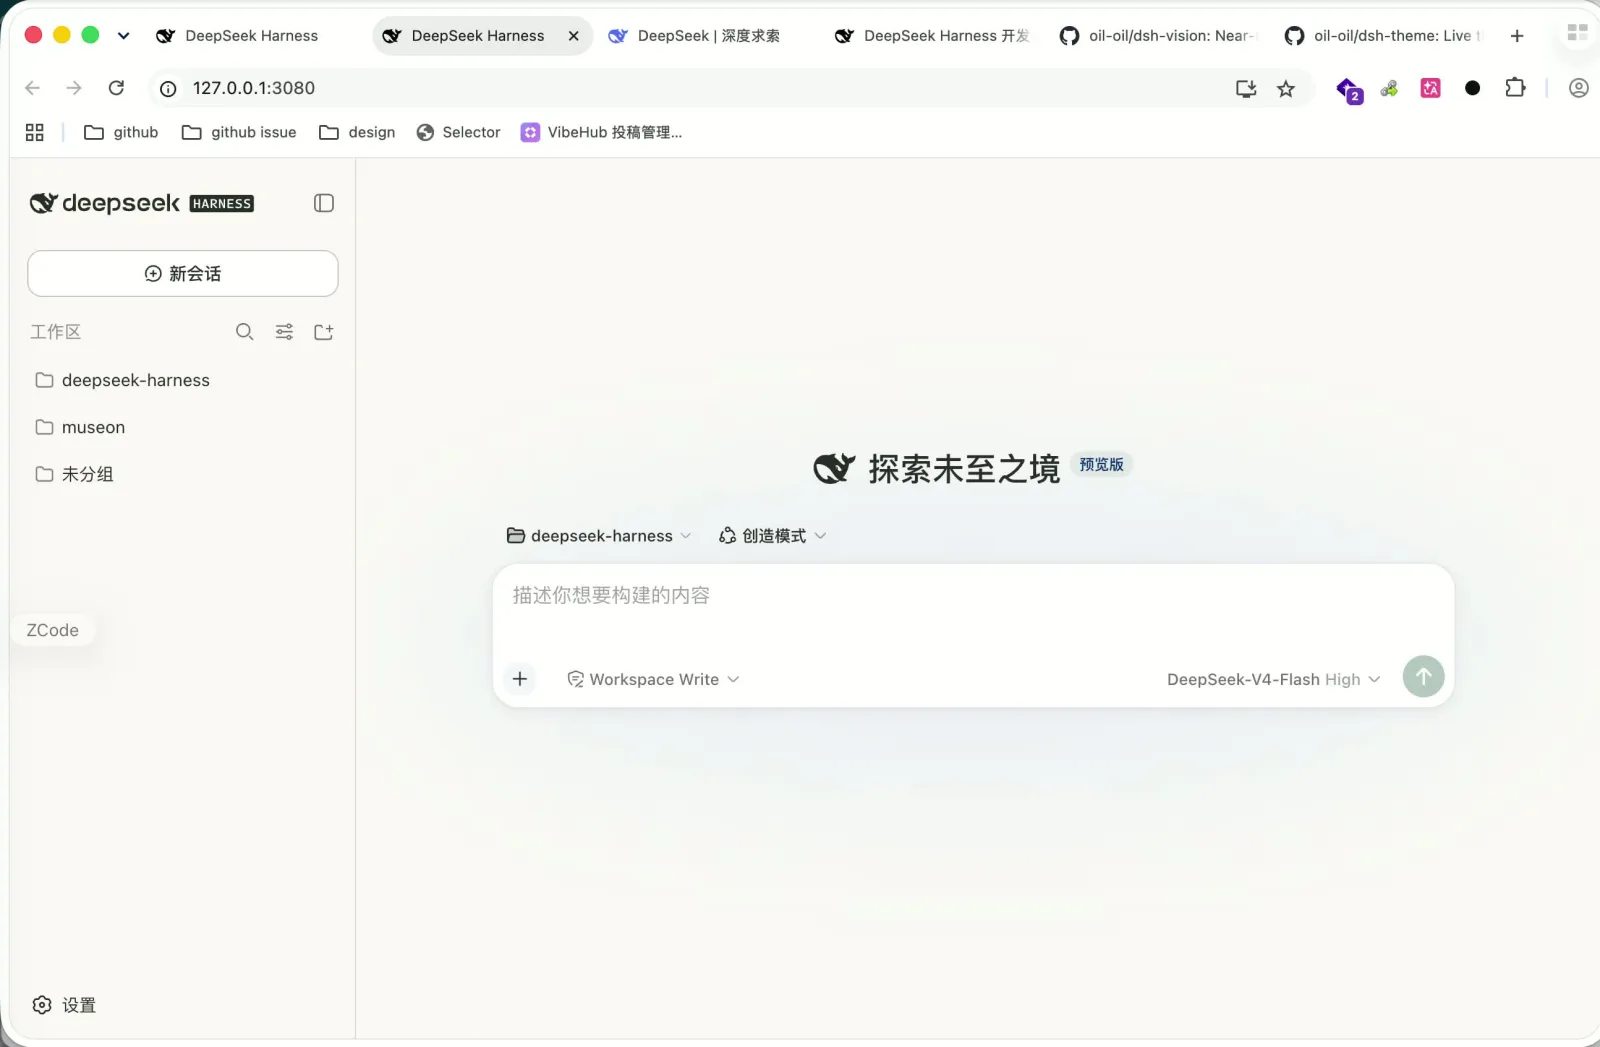1600x1047 pixels.
Task: Open the VibeHub 投稿管理 bookmark
Action: pos(601,132)
